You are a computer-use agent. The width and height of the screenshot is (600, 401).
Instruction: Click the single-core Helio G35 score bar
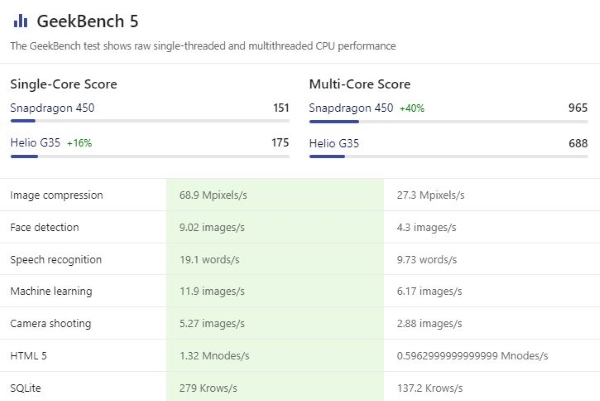point(150,156)
